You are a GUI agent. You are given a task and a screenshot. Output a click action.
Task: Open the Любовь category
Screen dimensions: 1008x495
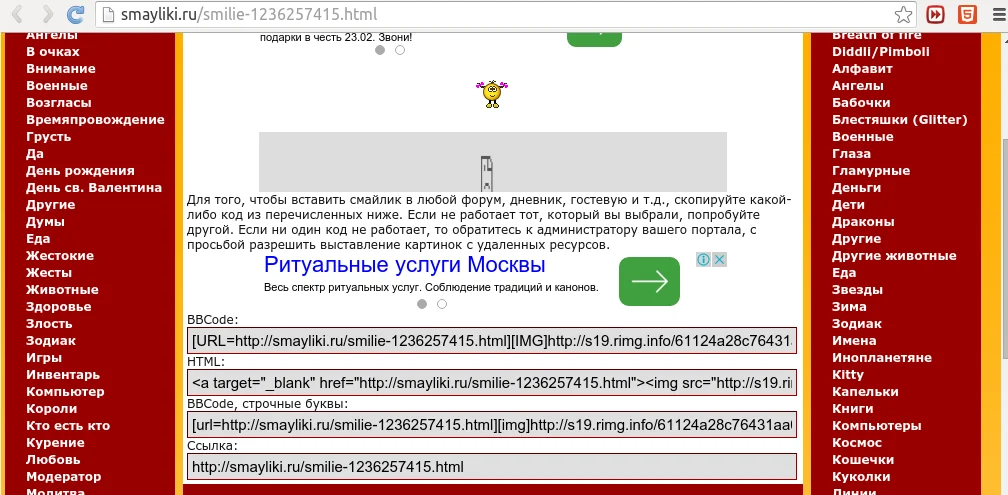[53, 460]
